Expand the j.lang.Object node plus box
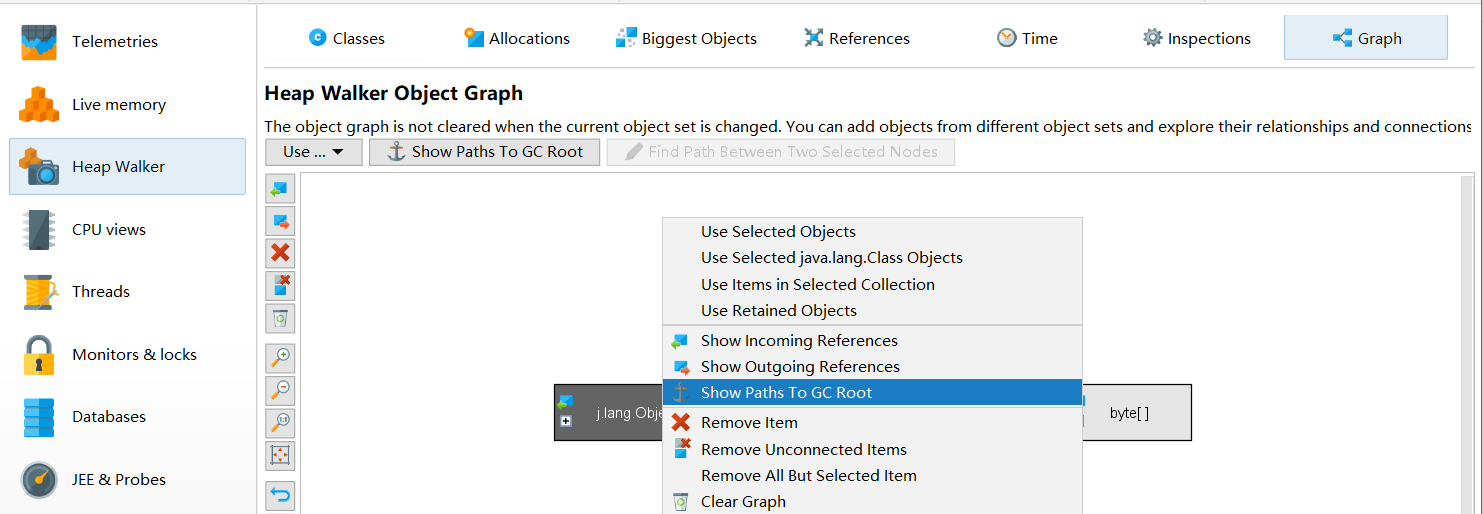The height and width of the screenshot is (514, 1483). click(x=566, y=421)
